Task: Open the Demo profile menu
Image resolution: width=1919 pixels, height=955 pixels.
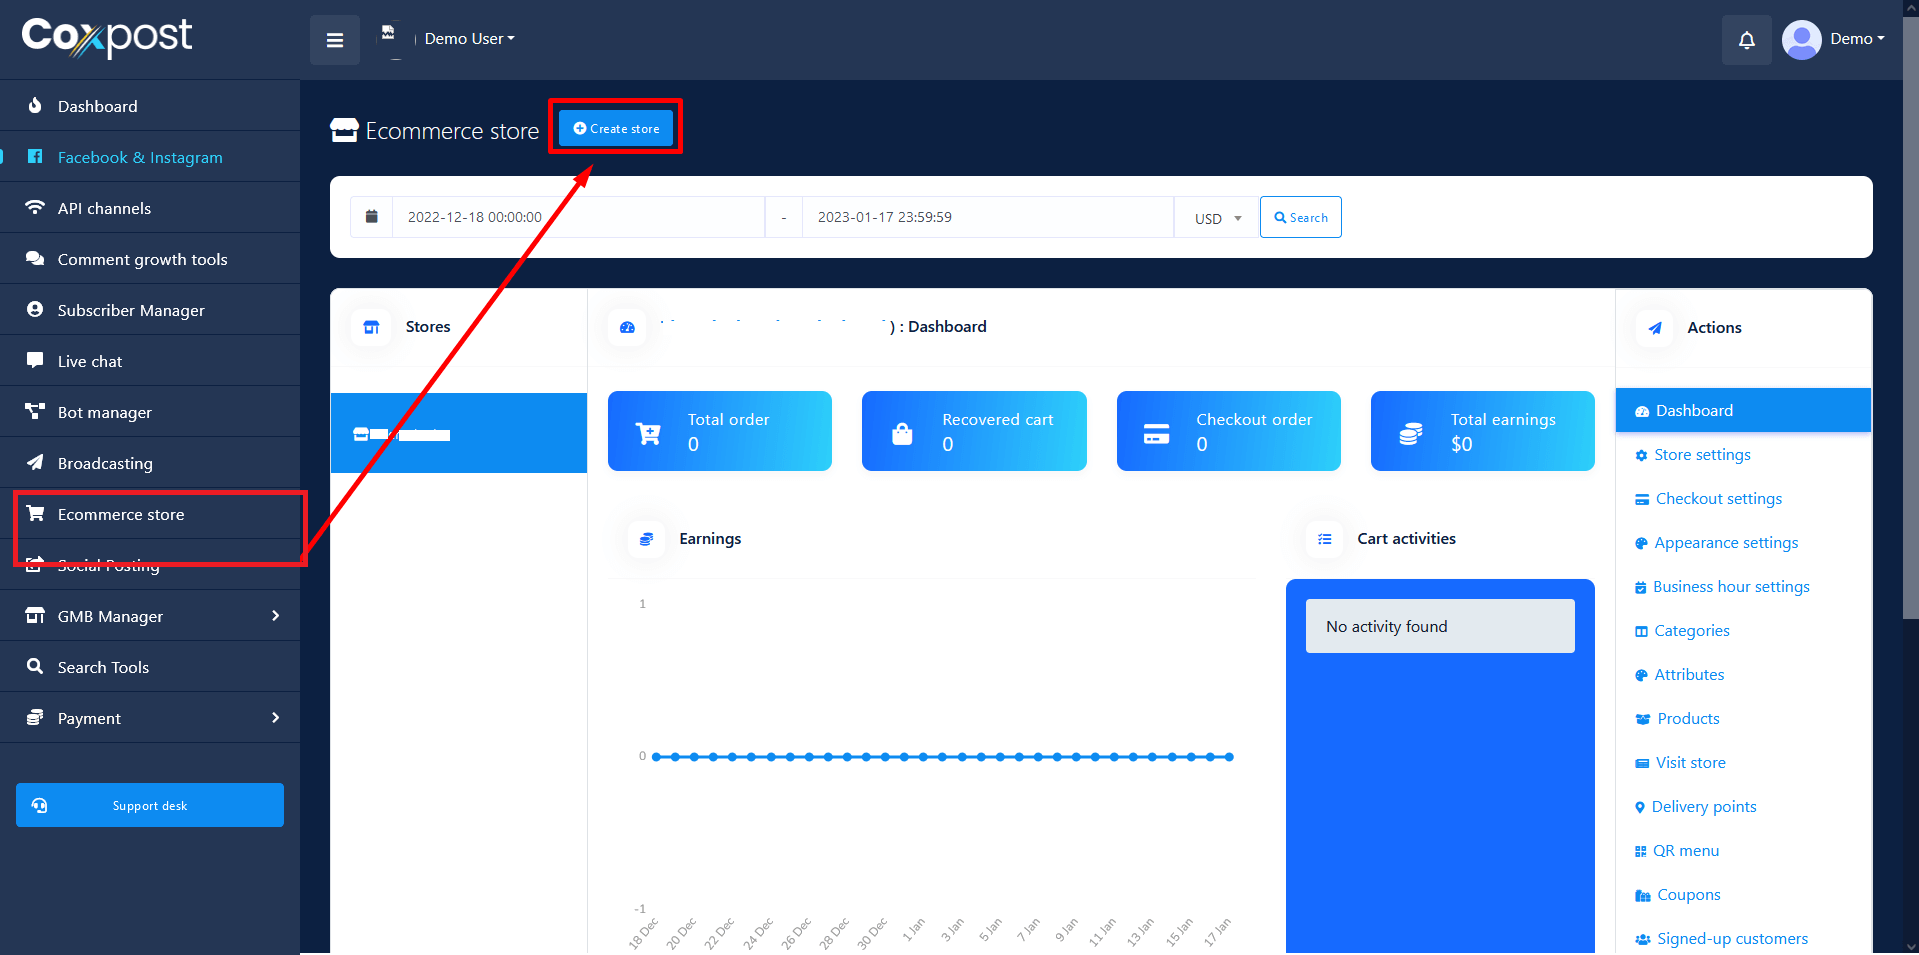Action: (x=1834, y=39)
